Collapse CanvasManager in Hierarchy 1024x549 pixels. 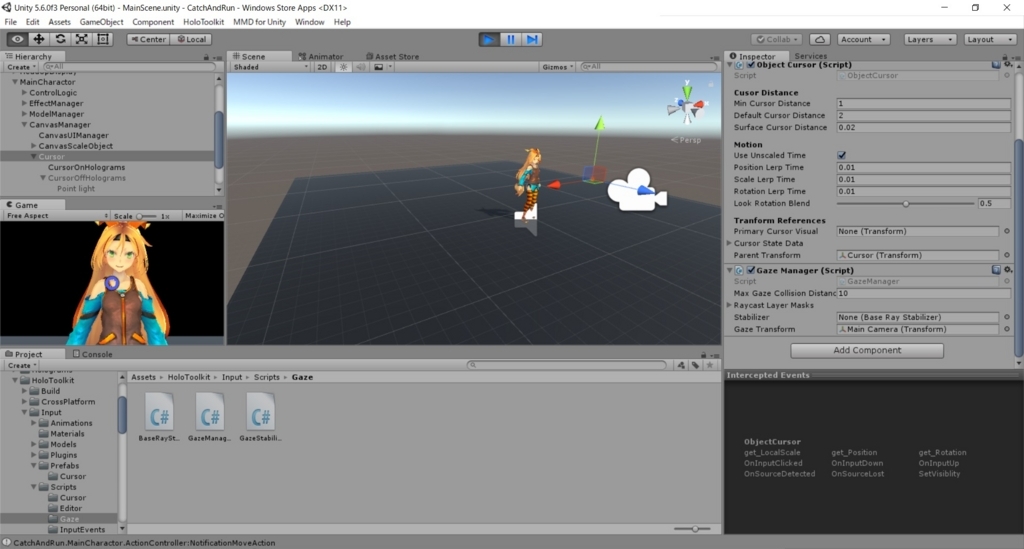tap(24, 125)
